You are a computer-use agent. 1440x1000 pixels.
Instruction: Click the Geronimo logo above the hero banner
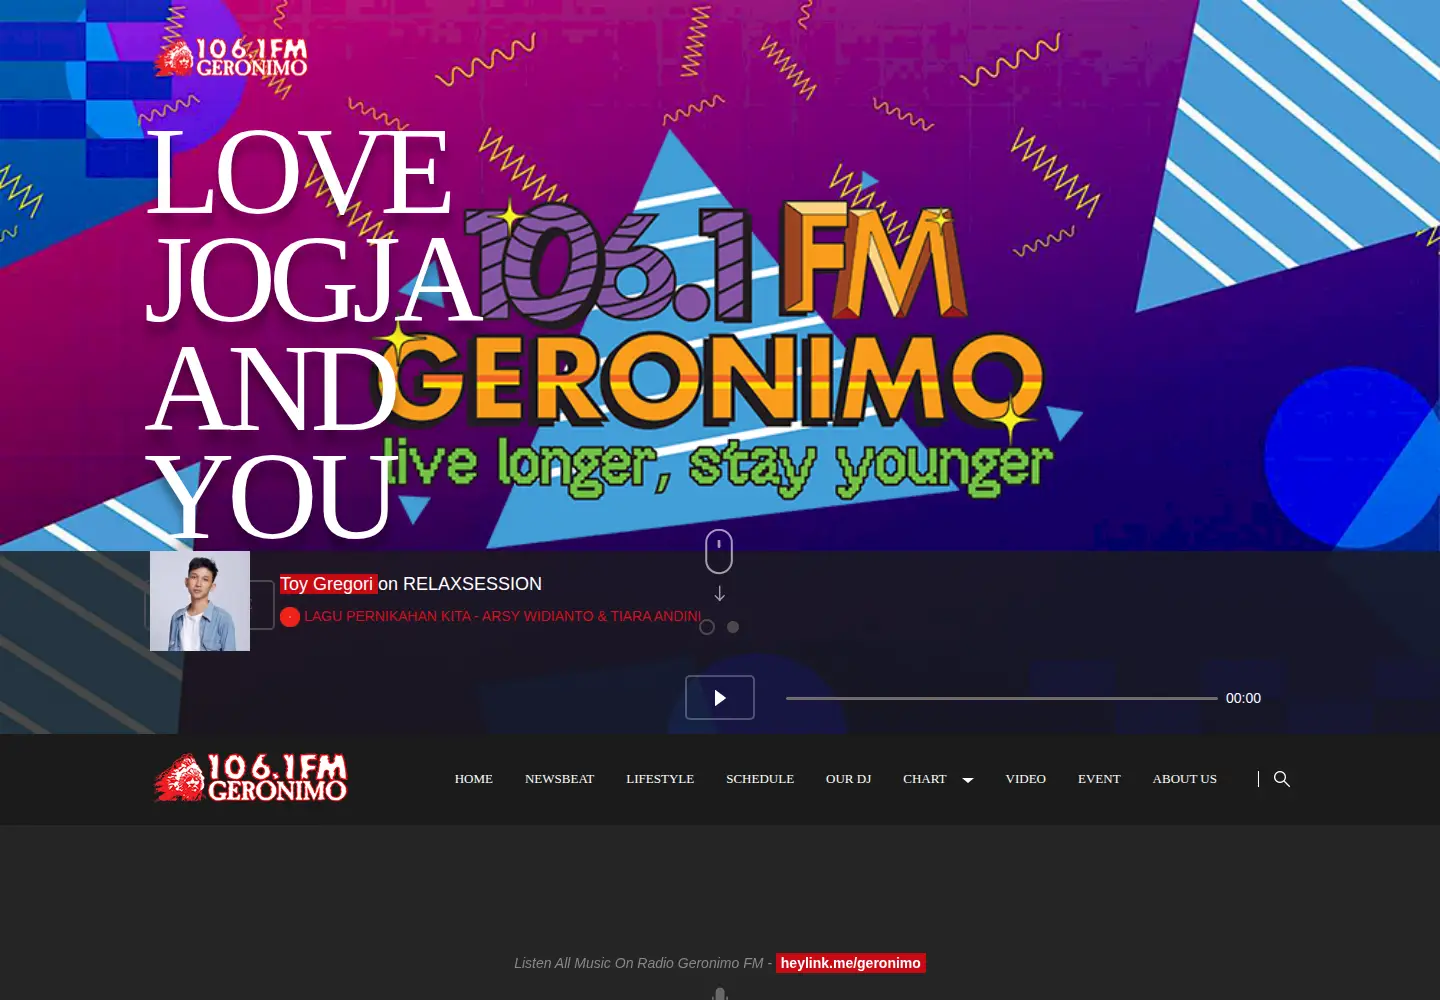(x=231, y=58)
